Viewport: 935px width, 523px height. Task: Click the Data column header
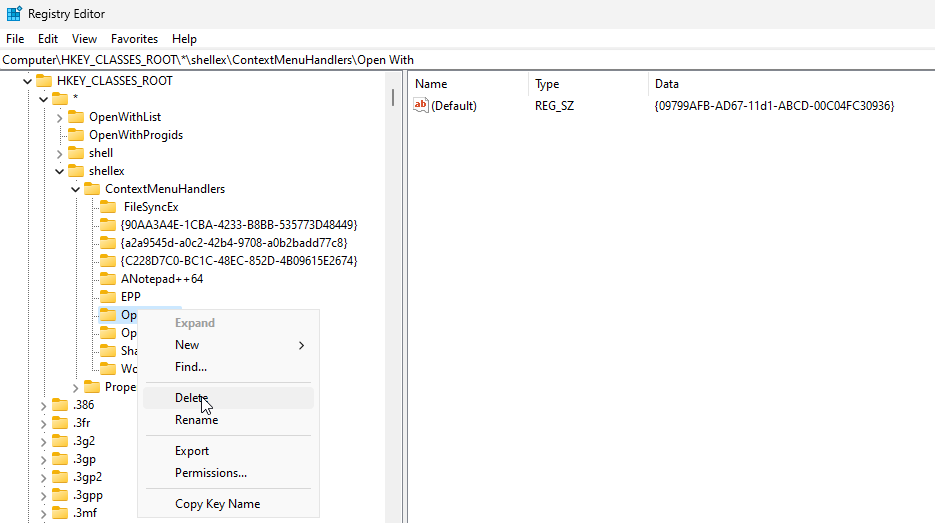pos(666,84)
